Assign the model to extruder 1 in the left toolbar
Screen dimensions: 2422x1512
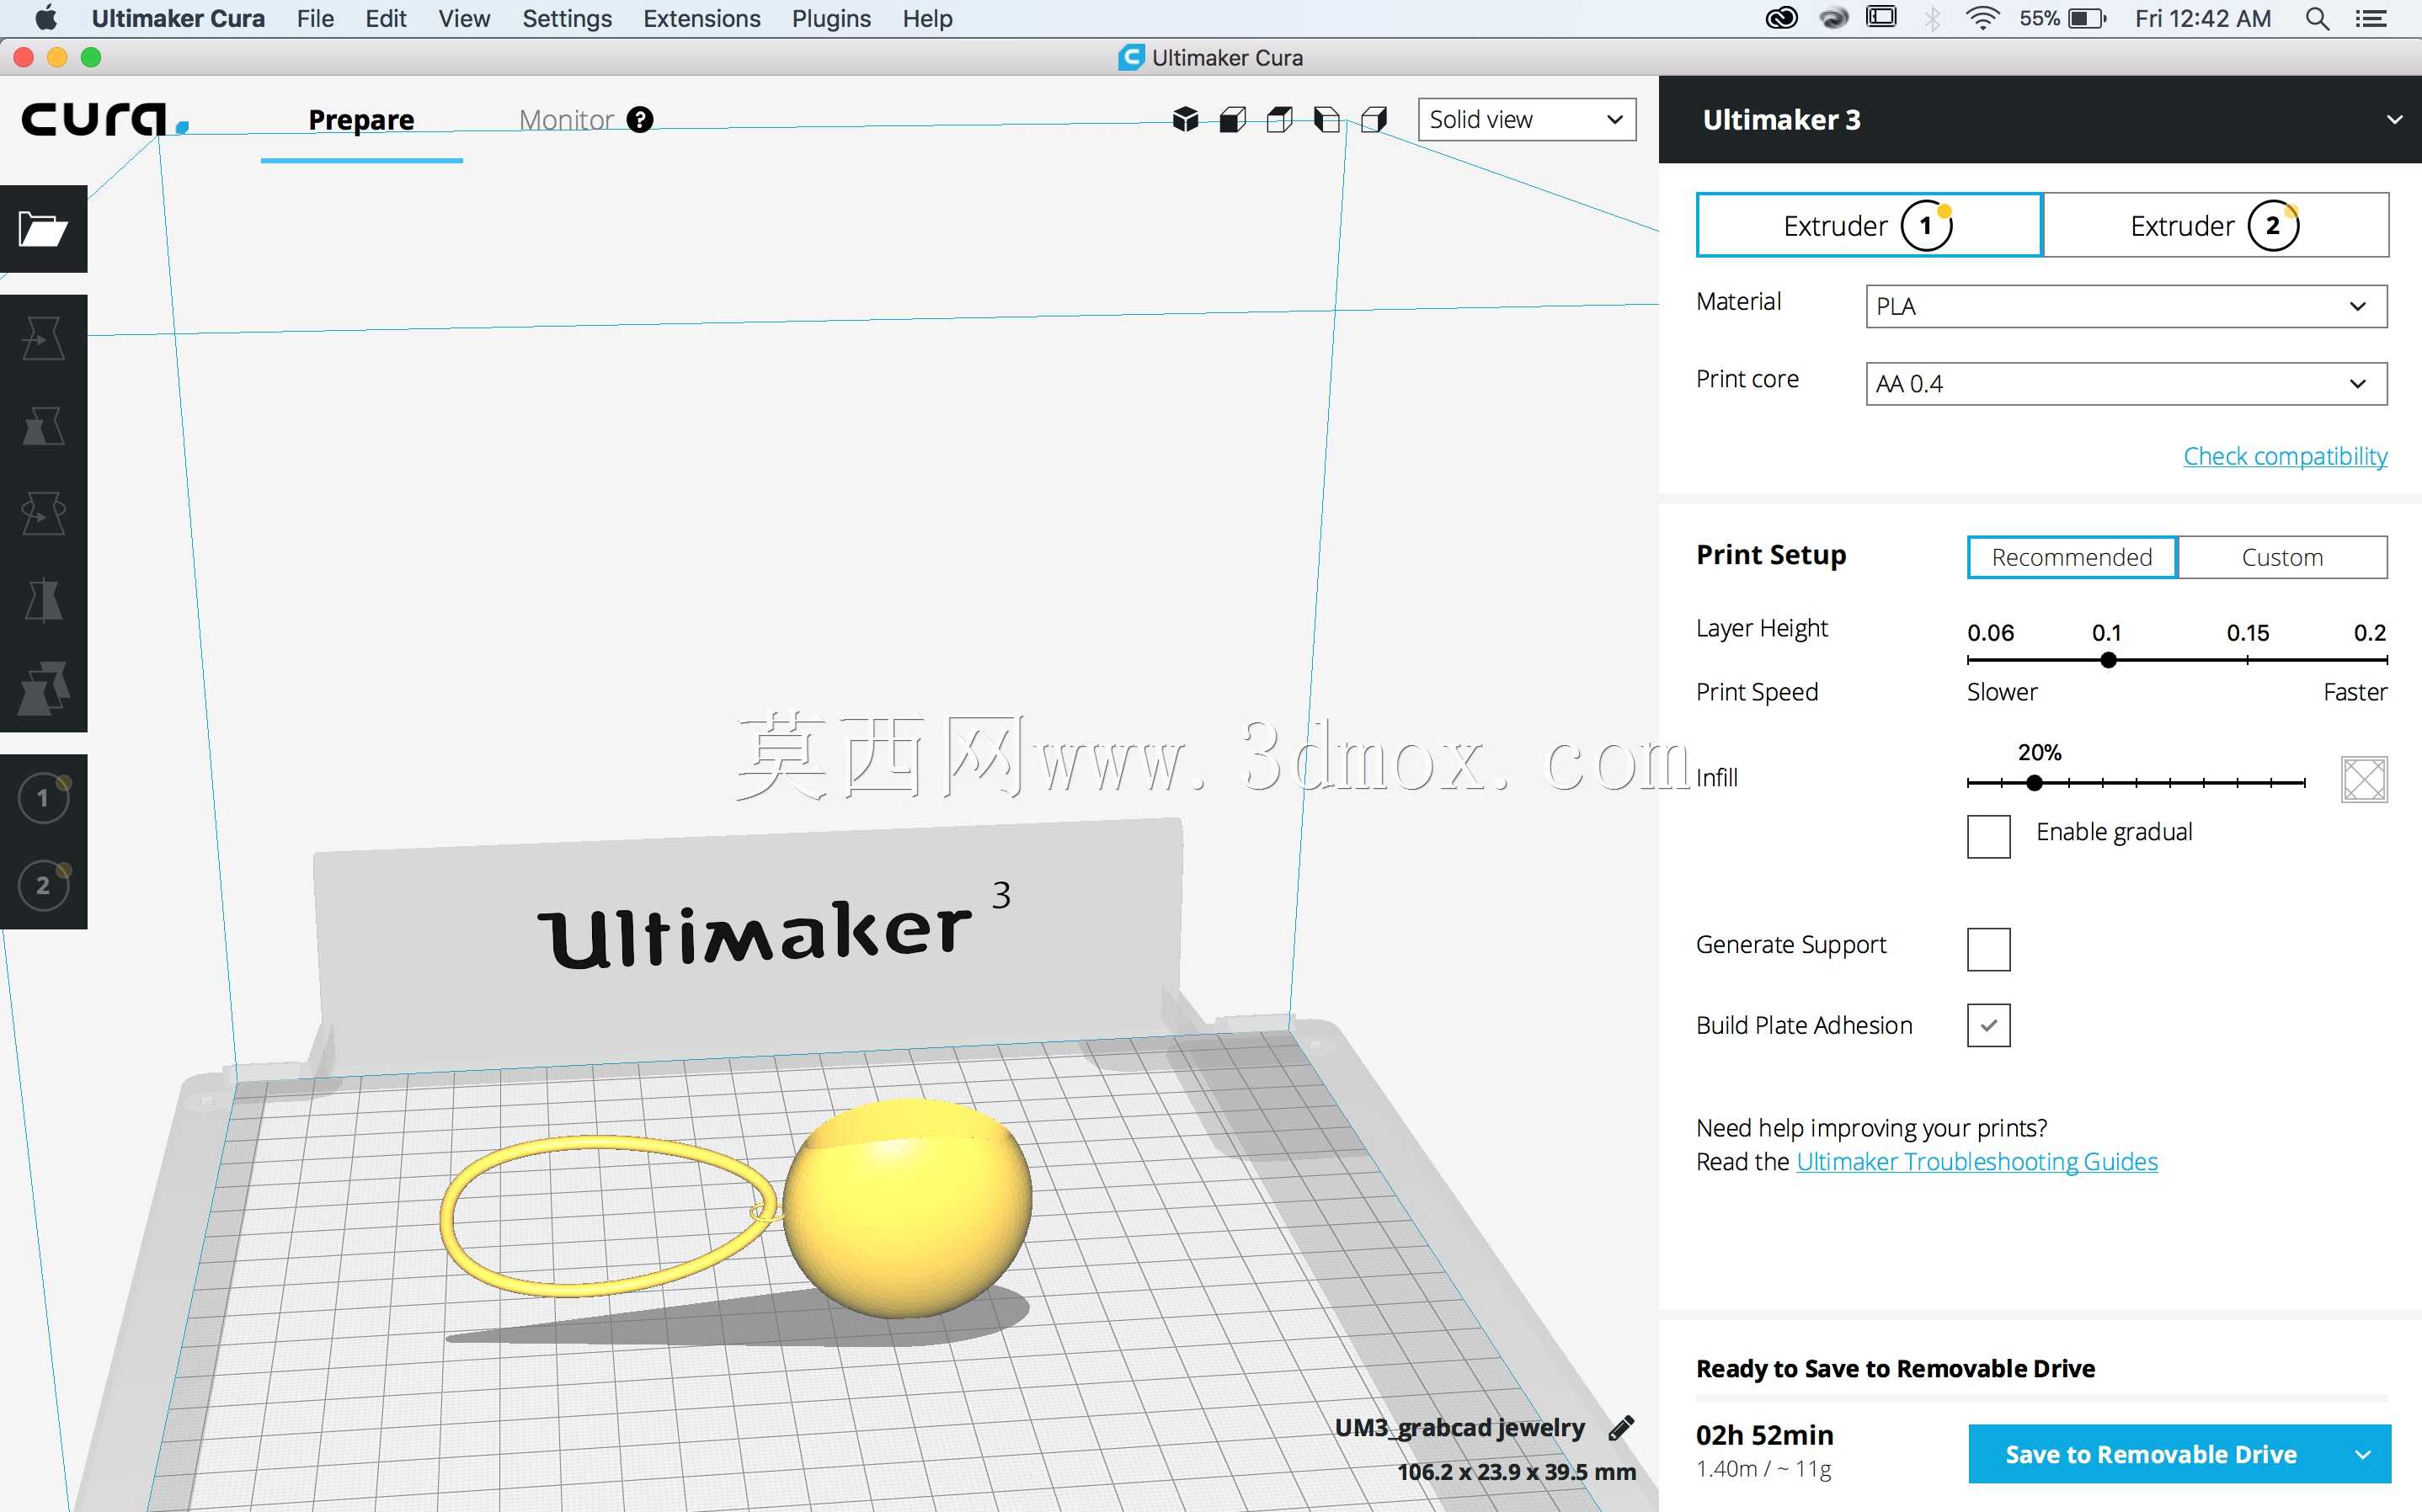[x=43, y=798]
